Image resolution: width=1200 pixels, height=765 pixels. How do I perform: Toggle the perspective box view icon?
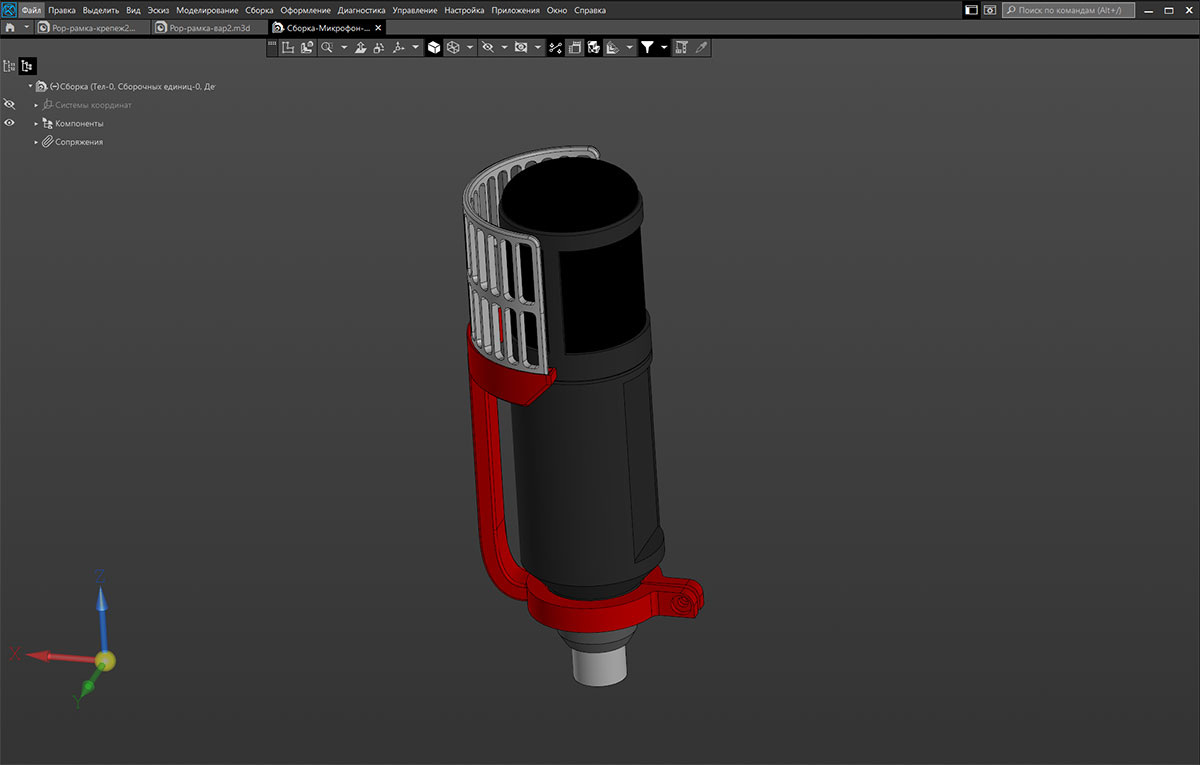[575, 47]
